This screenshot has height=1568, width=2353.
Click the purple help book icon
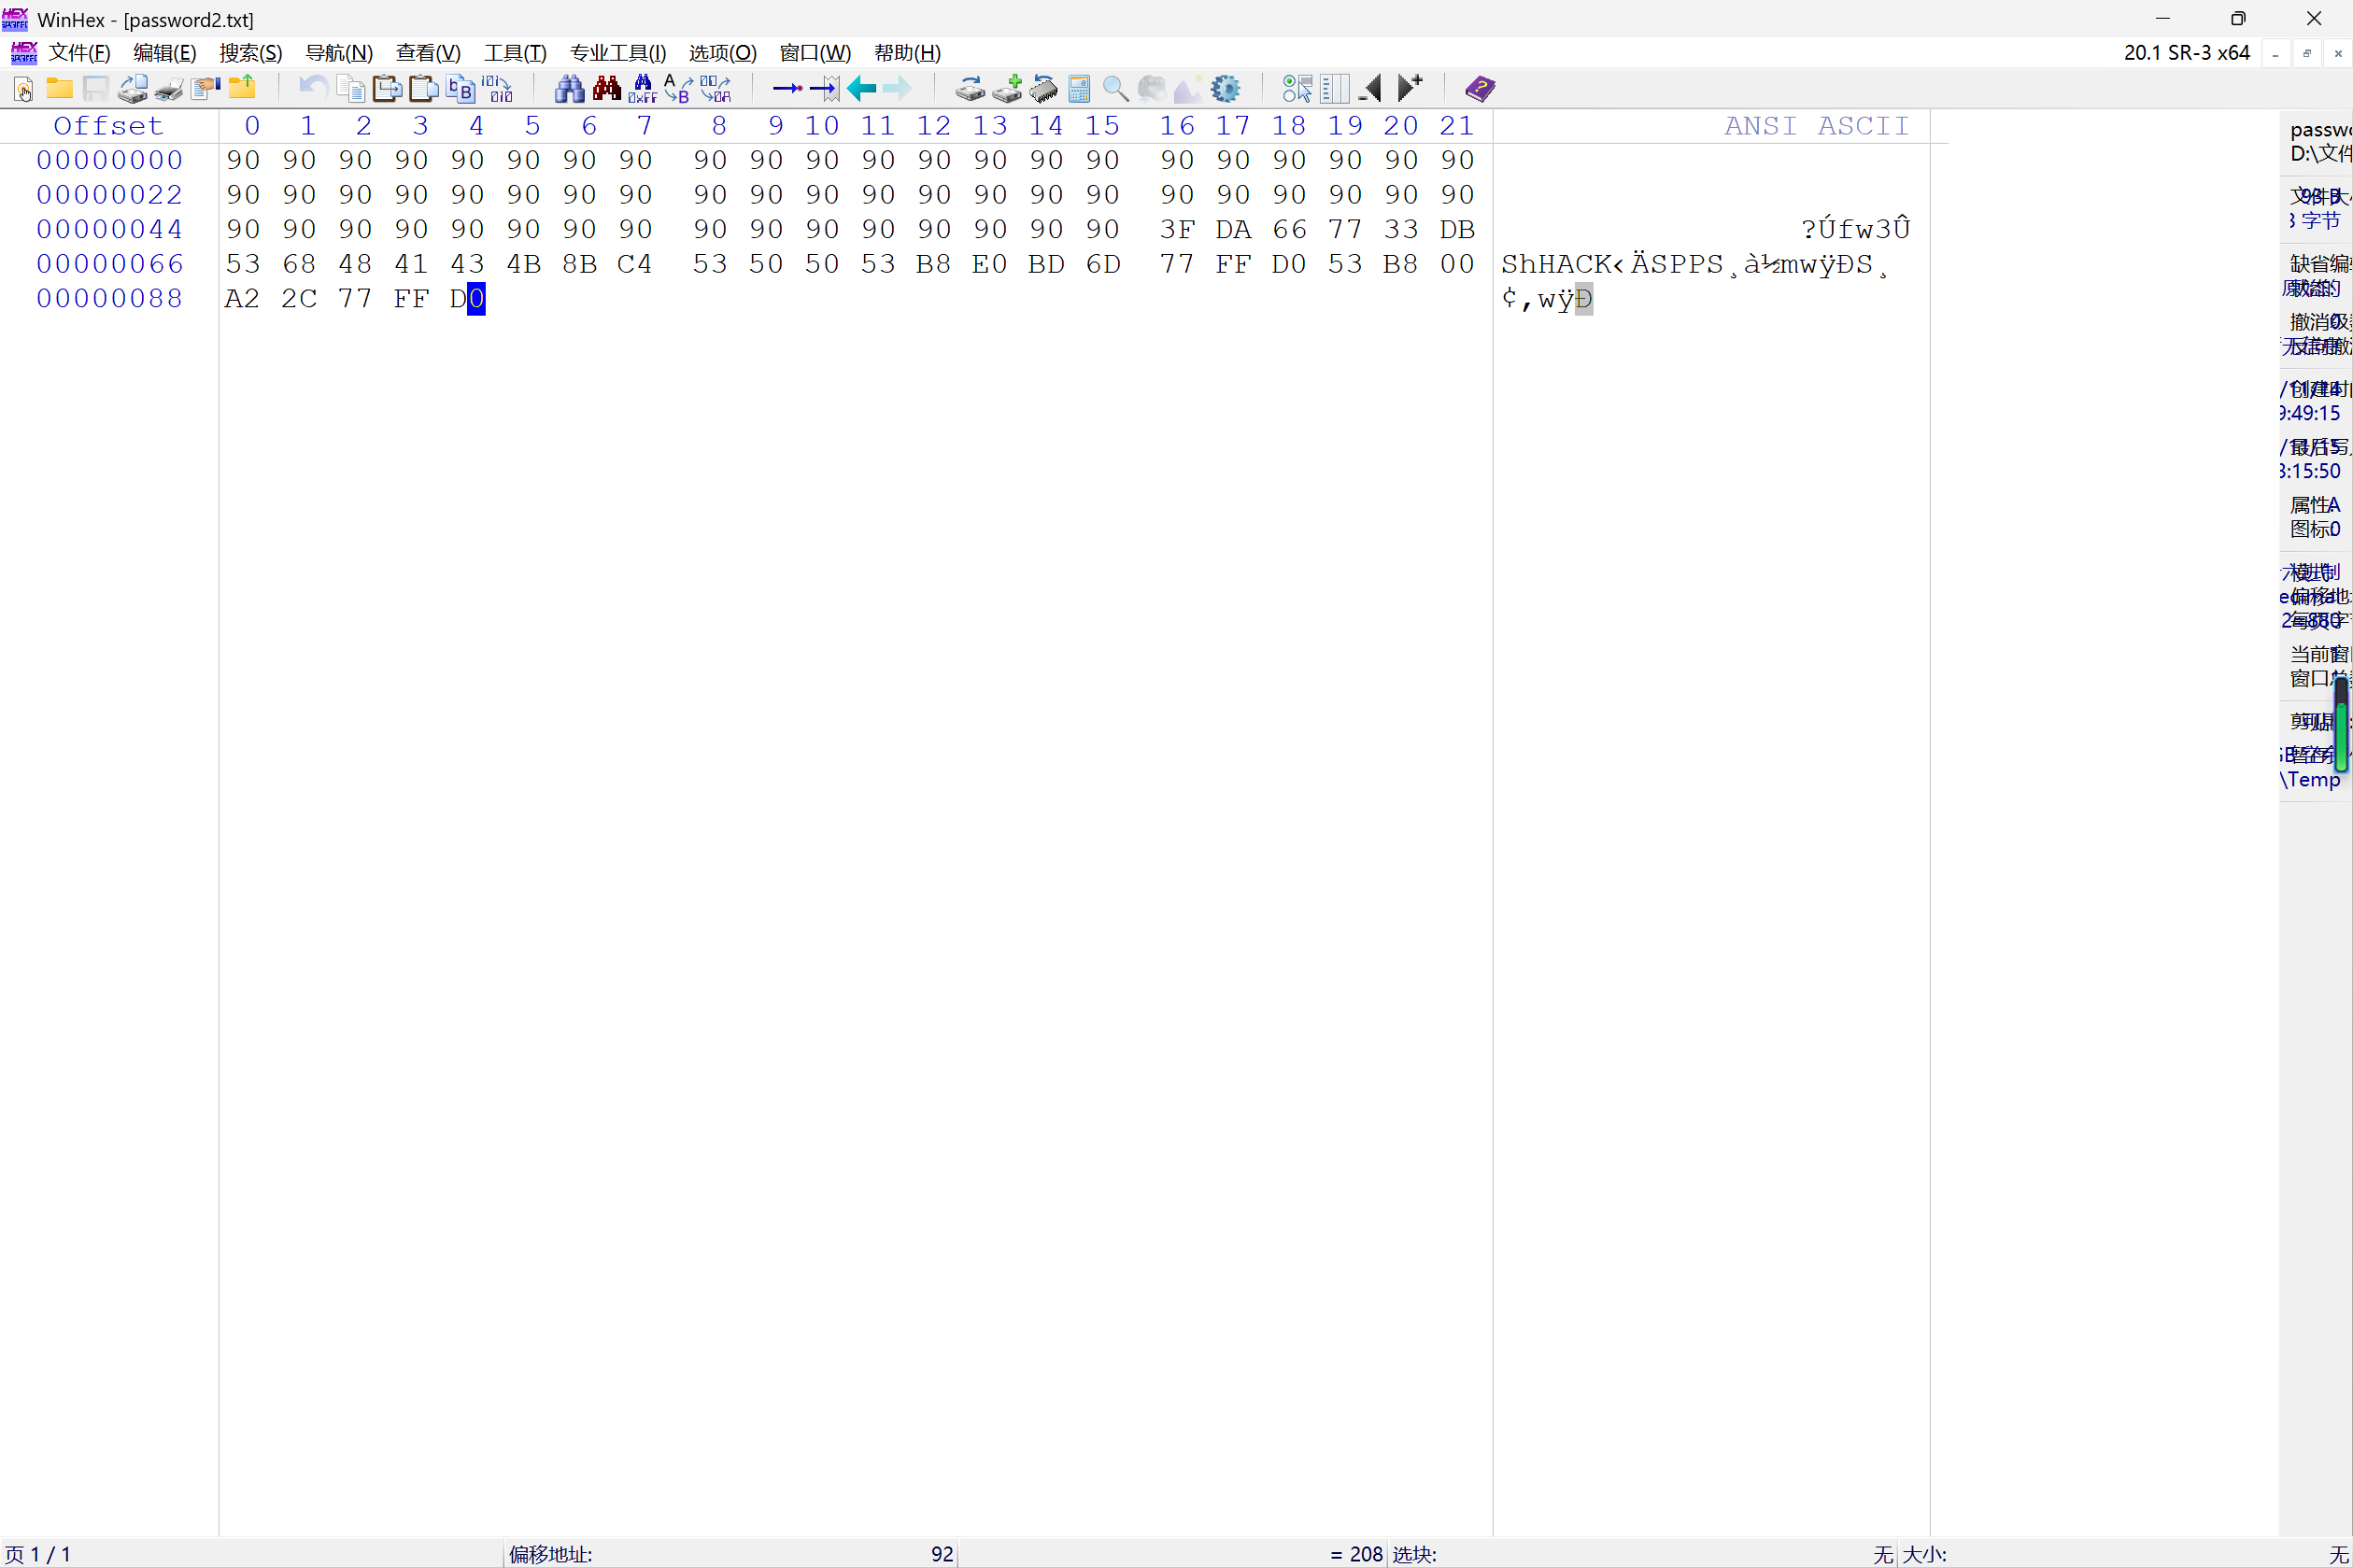[1479, 89]
